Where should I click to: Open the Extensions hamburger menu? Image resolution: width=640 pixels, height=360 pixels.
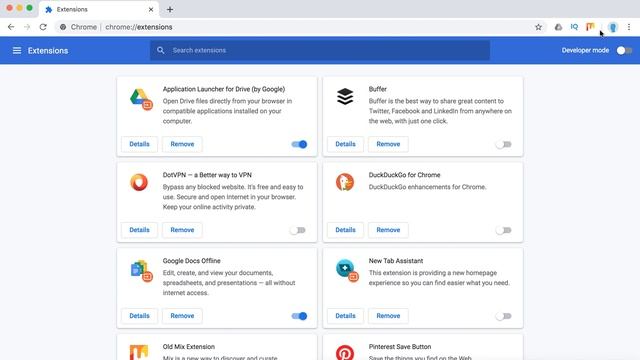point(17,51)
